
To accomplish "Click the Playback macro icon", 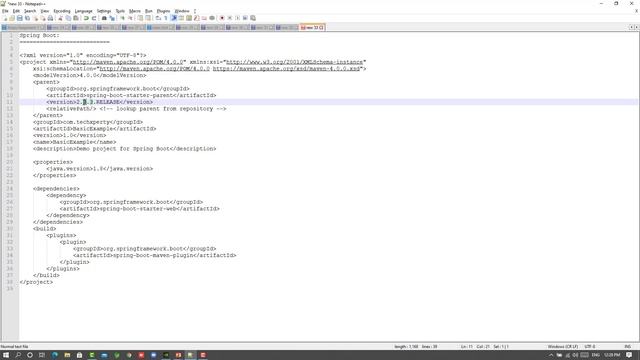I will point(238,18).
